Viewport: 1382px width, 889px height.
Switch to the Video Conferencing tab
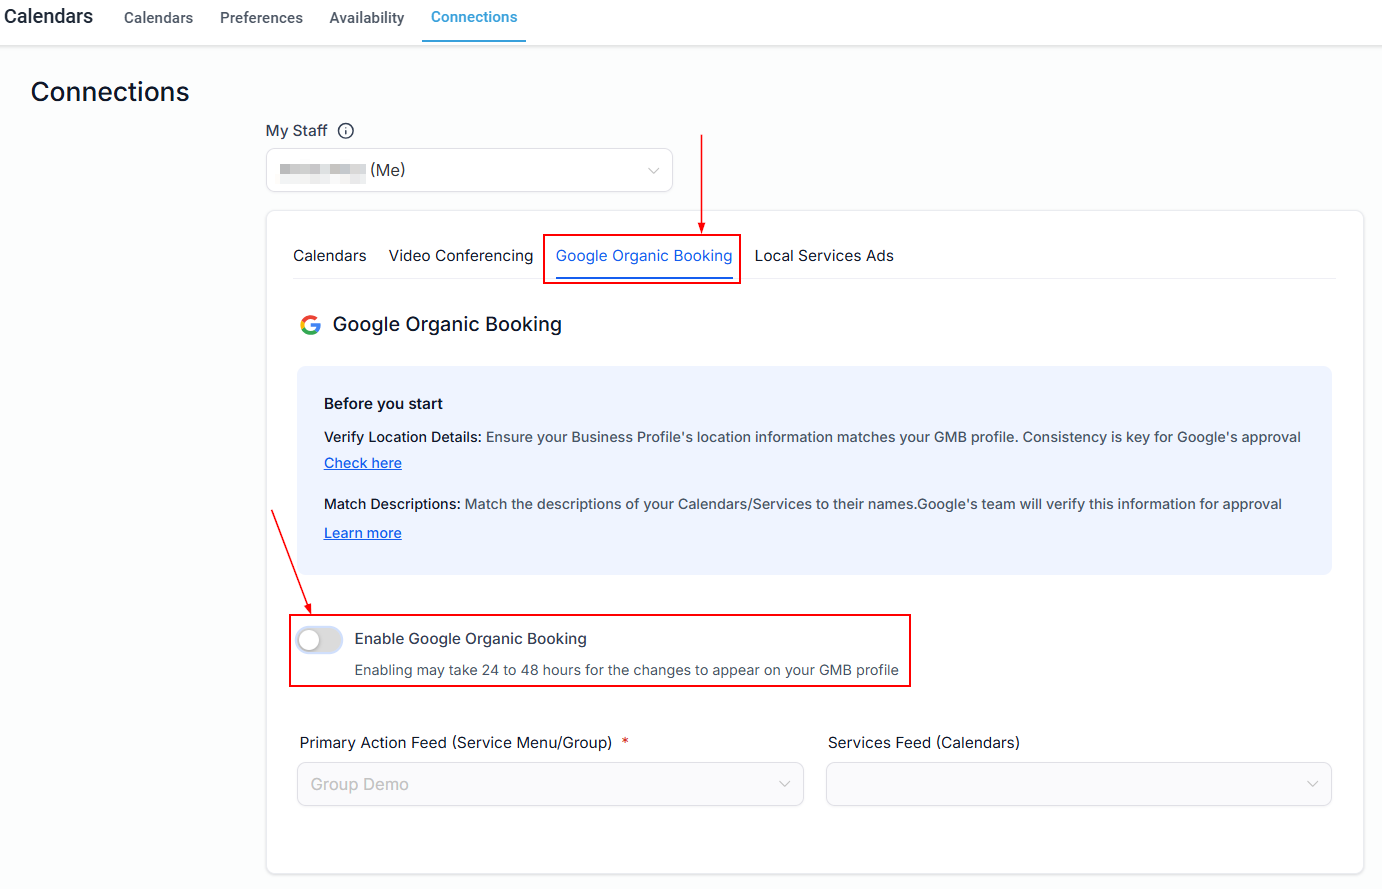click(461, 256)
